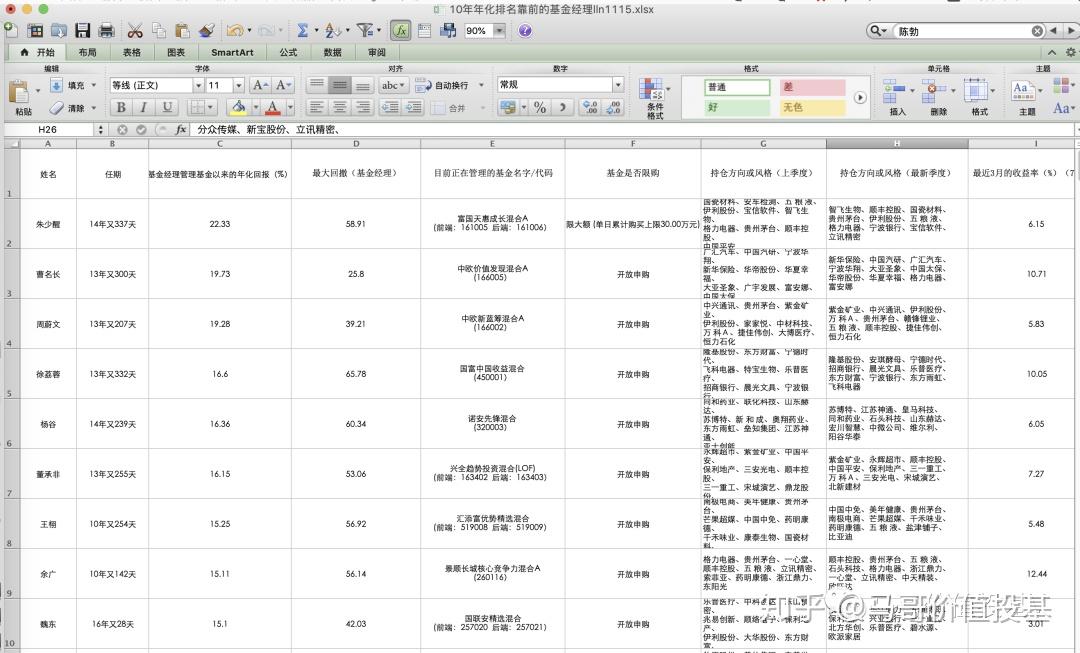The height and width of the screenshot is (653, 1080).
Task: Click the AutoSum sigma icon
Action: (x=302, y=30)
